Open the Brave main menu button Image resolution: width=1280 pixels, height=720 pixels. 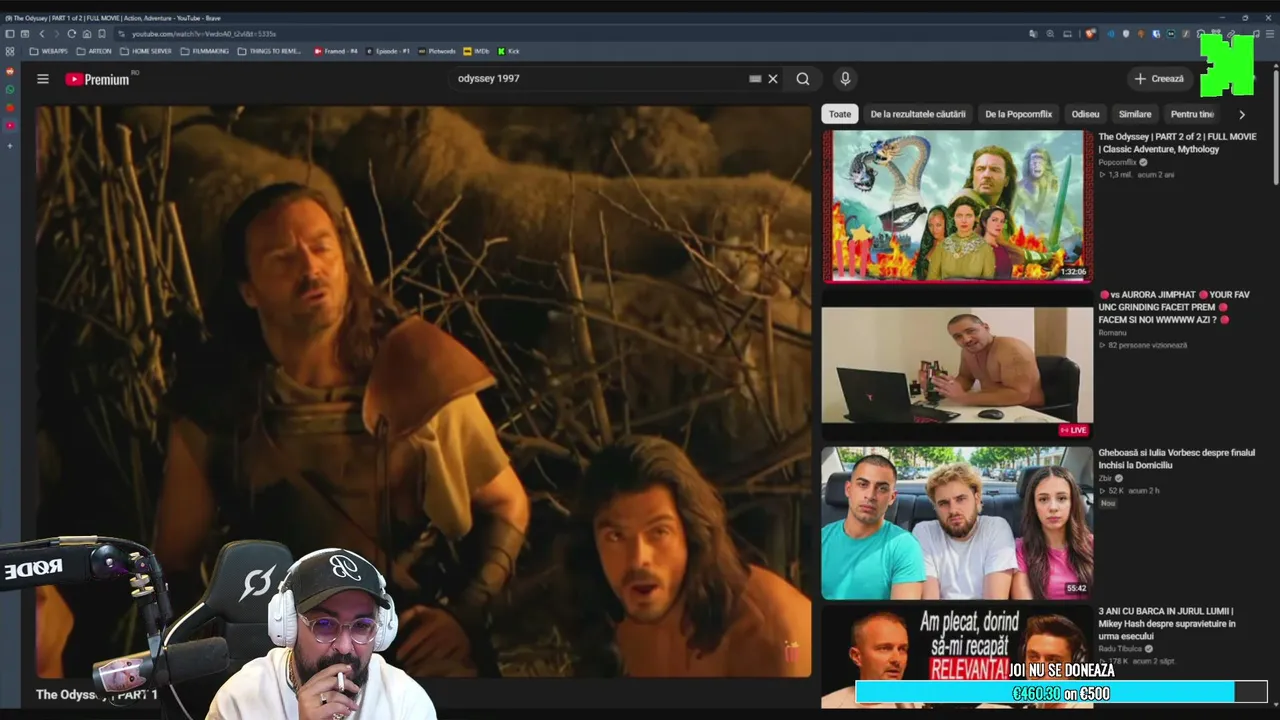(x=1271, y=34)
